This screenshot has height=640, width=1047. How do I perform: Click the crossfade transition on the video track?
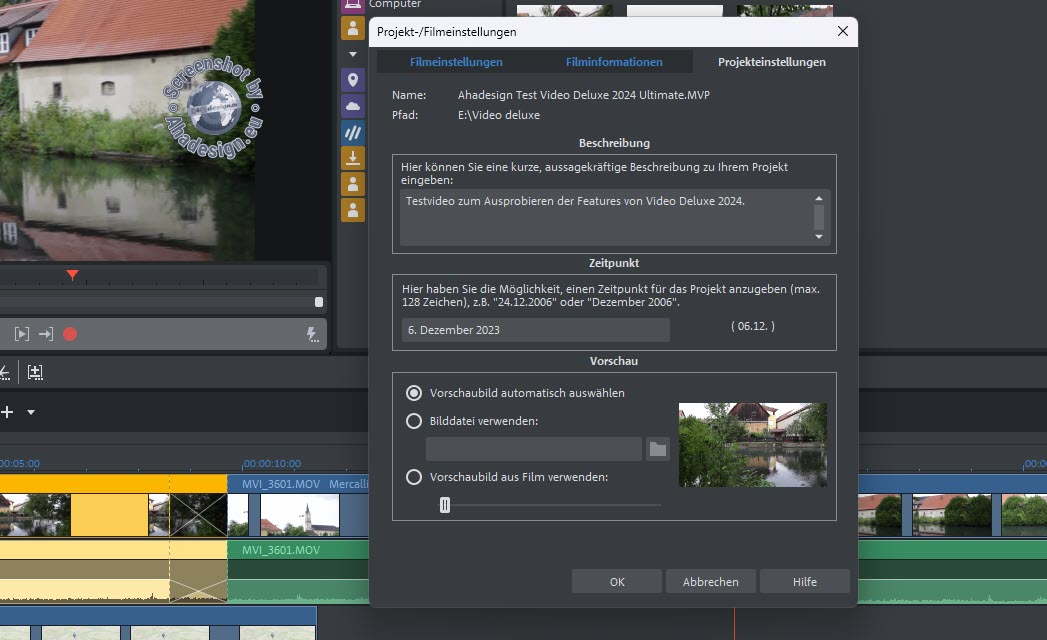tap(198, 515)
